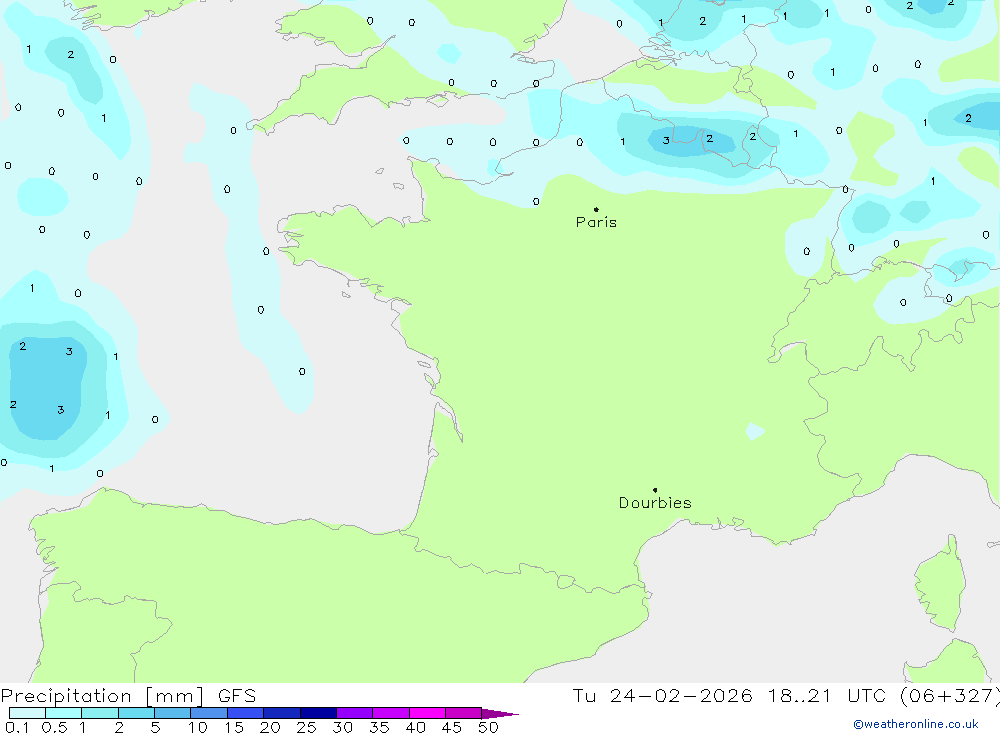Click the '0.5' legend scale value
Viewport: 1000px width, 733px height.
(54, 727)
